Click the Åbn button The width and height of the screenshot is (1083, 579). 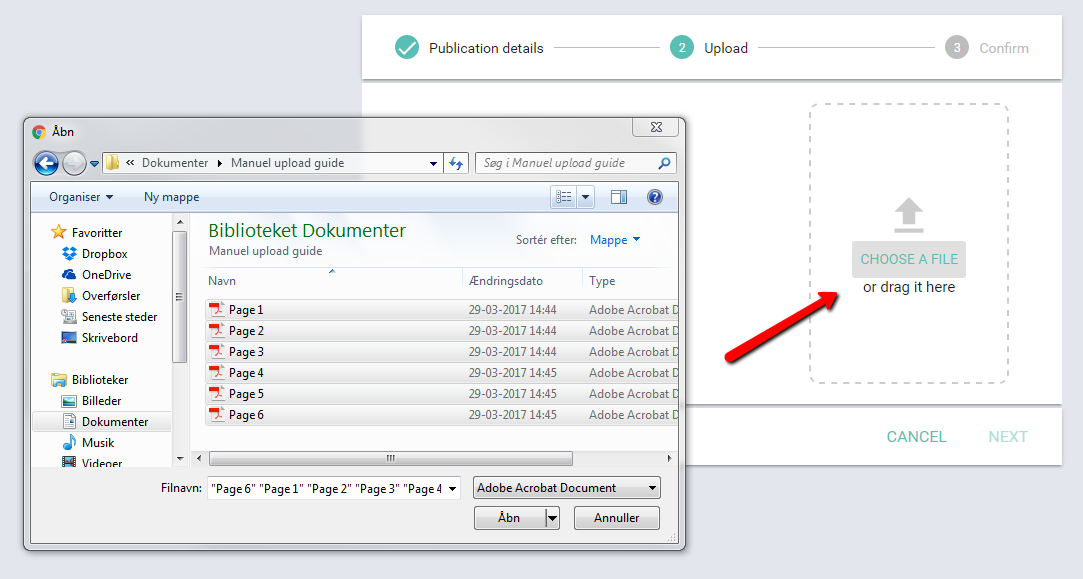coord(509,518)
